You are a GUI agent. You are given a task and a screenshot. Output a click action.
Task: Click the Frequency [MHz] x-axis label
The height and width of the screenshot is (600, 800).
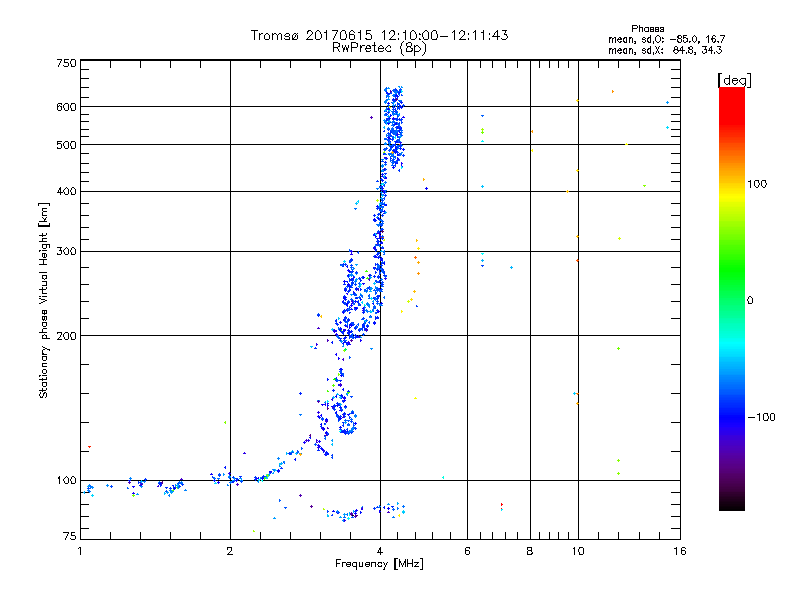tap(379, 566)
